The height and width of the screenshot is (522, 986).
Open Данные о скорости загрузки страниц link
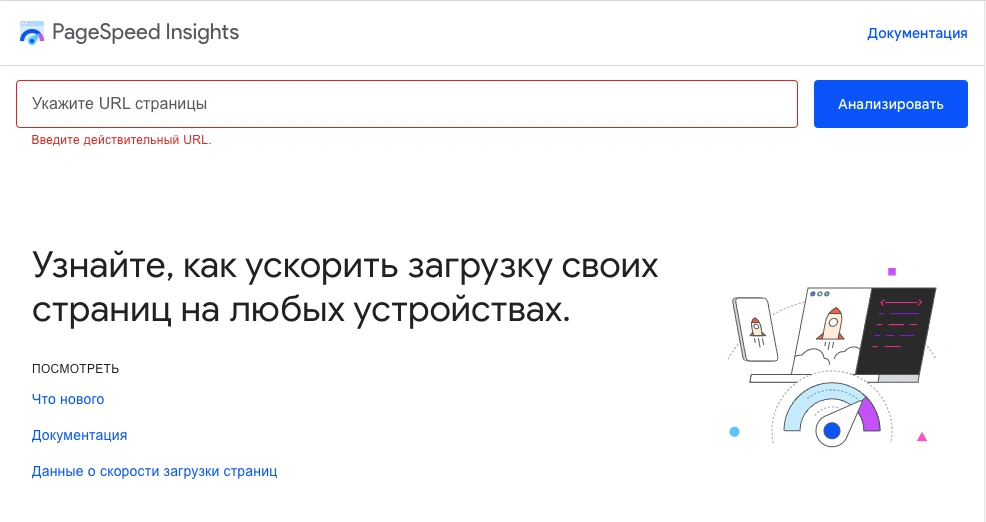[x=154, y=471]
